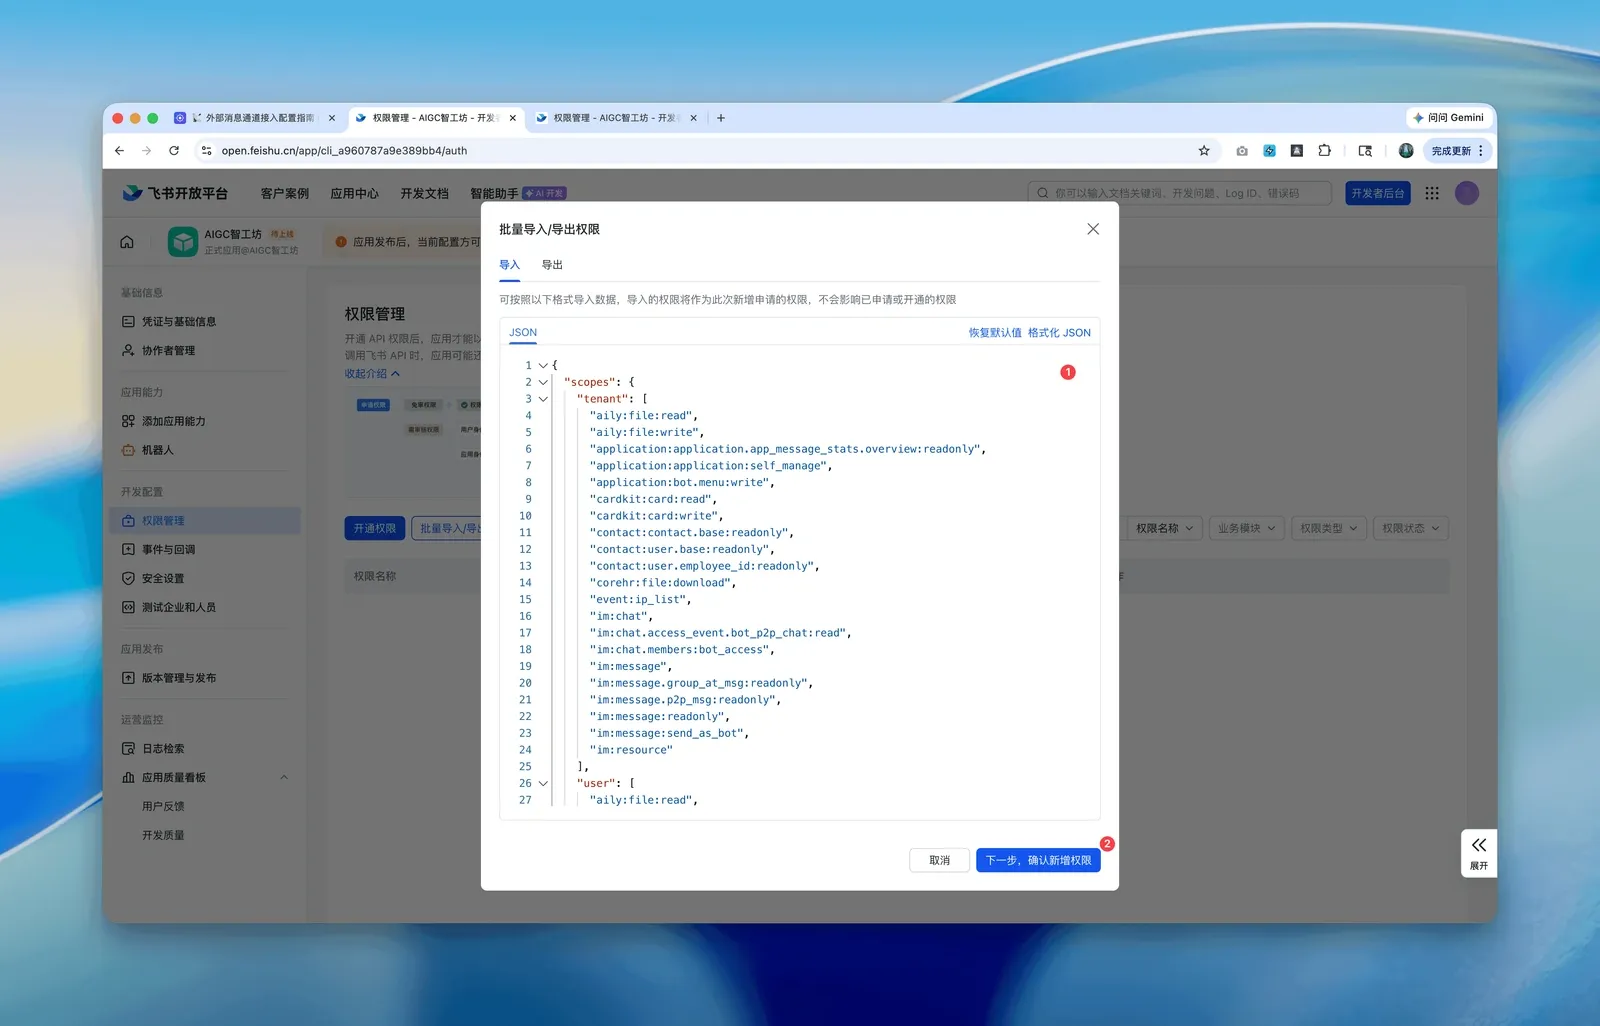Open the 权限名称 filter dropdown
The height and width of the screenshot is (1026, 1600).
coord(1164,528)
